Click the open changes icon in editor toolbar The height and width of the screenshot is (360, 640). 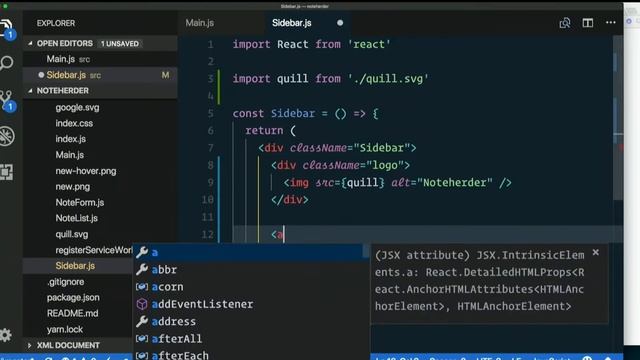pyautogui.click(x=565, y=23)
